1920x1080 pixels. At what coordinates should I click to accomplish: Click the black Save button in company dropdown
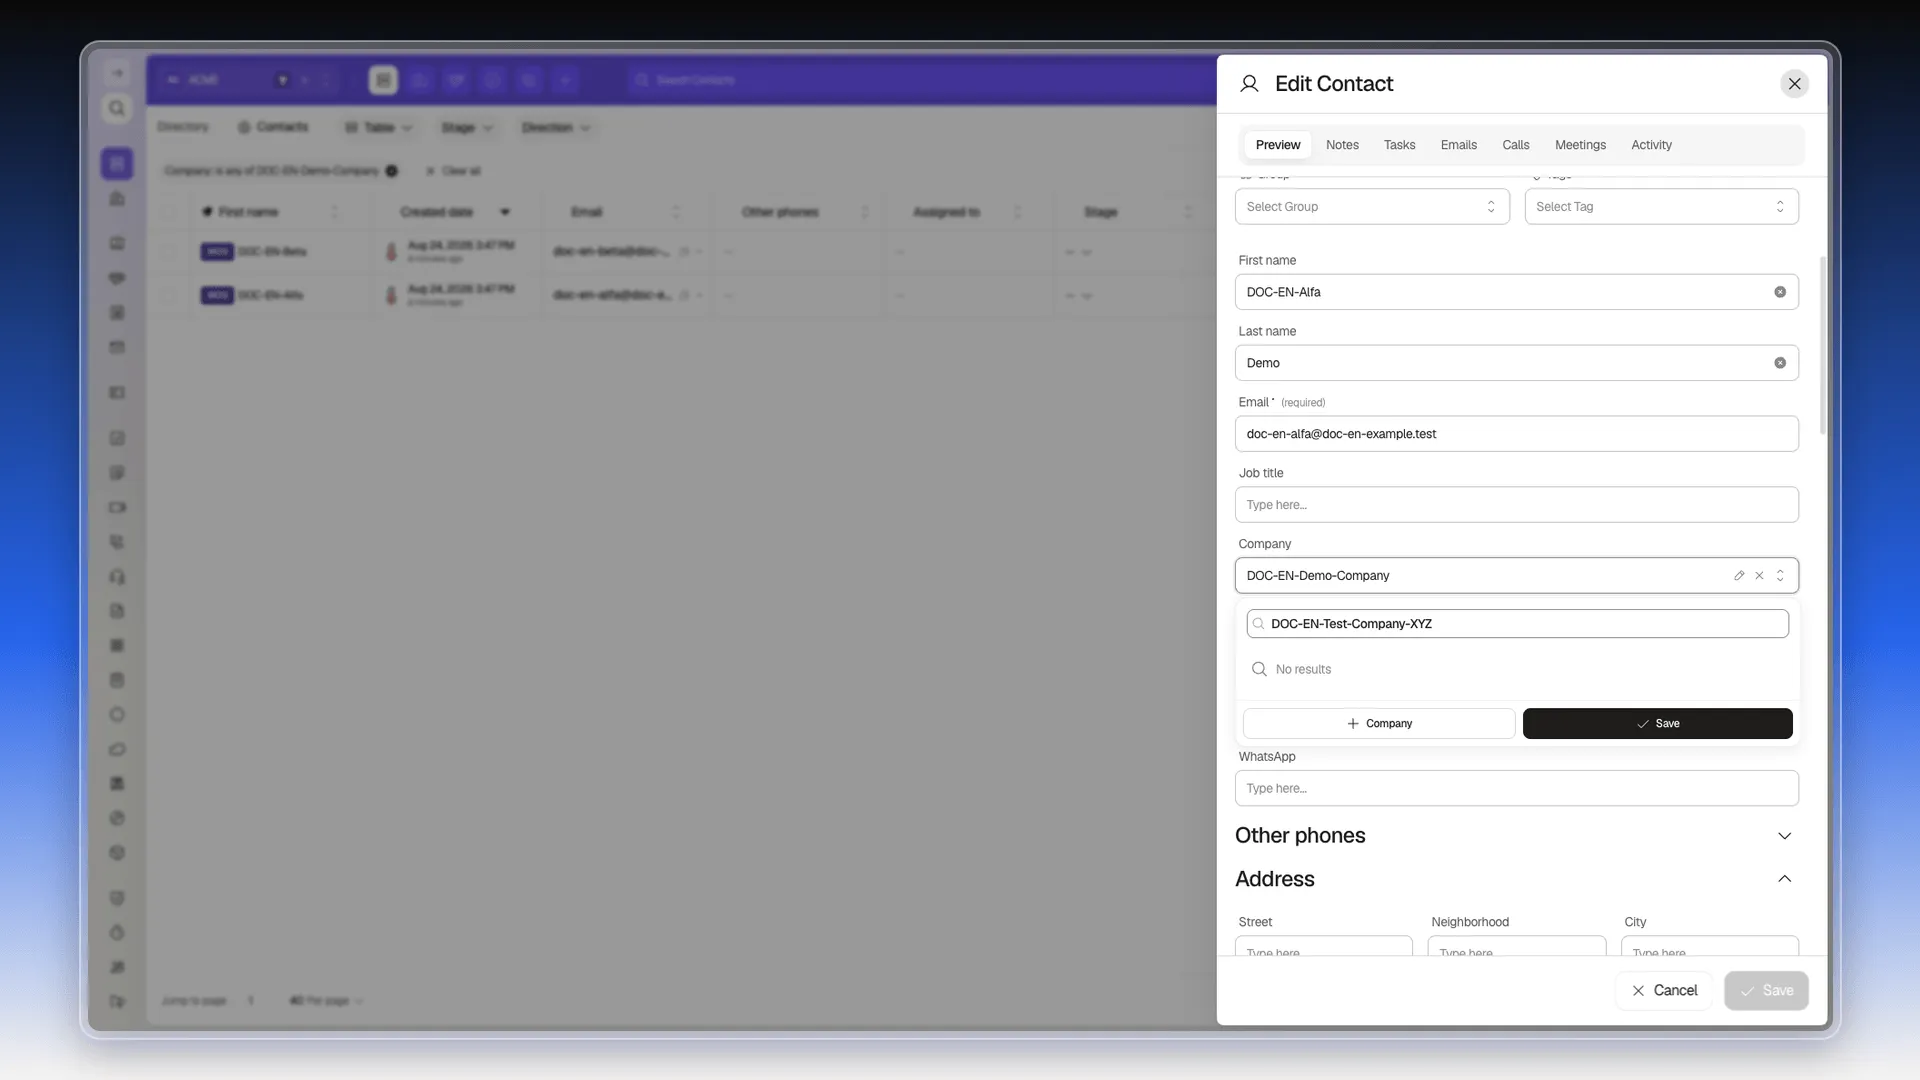1657,724
